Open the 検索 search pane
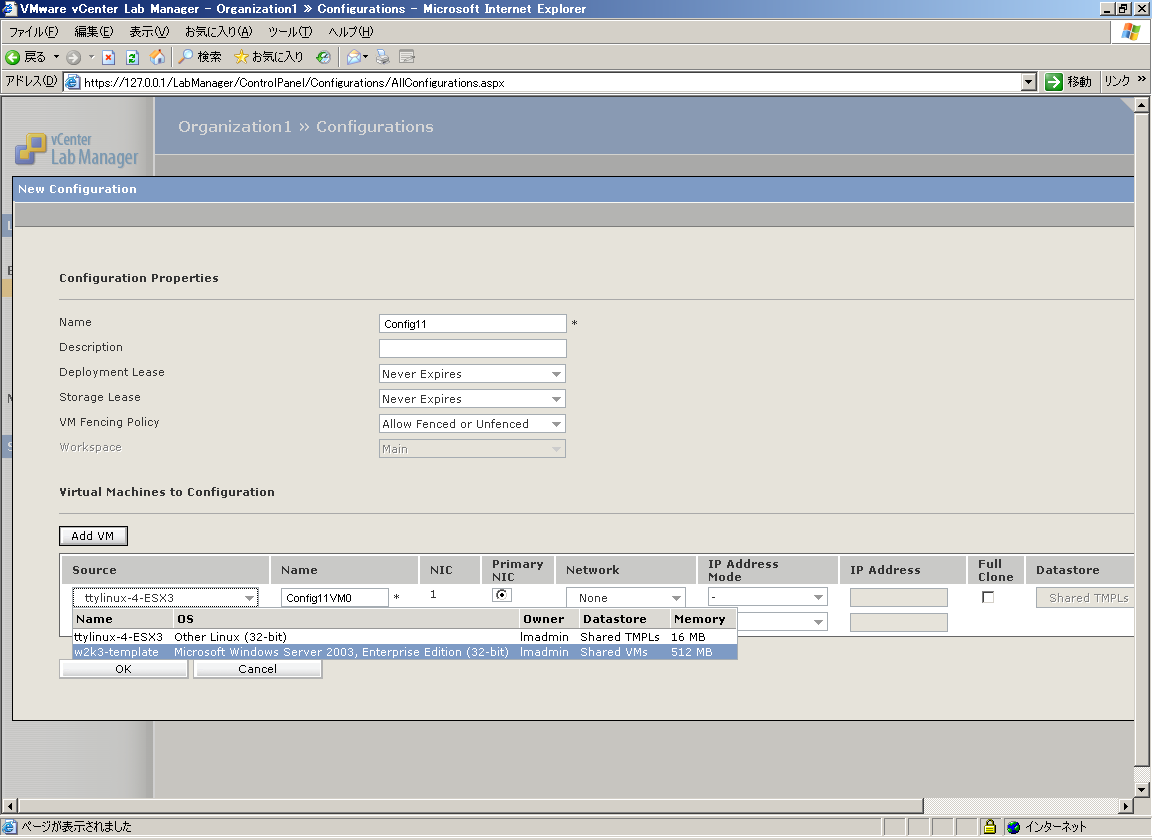 click(200, 57)
